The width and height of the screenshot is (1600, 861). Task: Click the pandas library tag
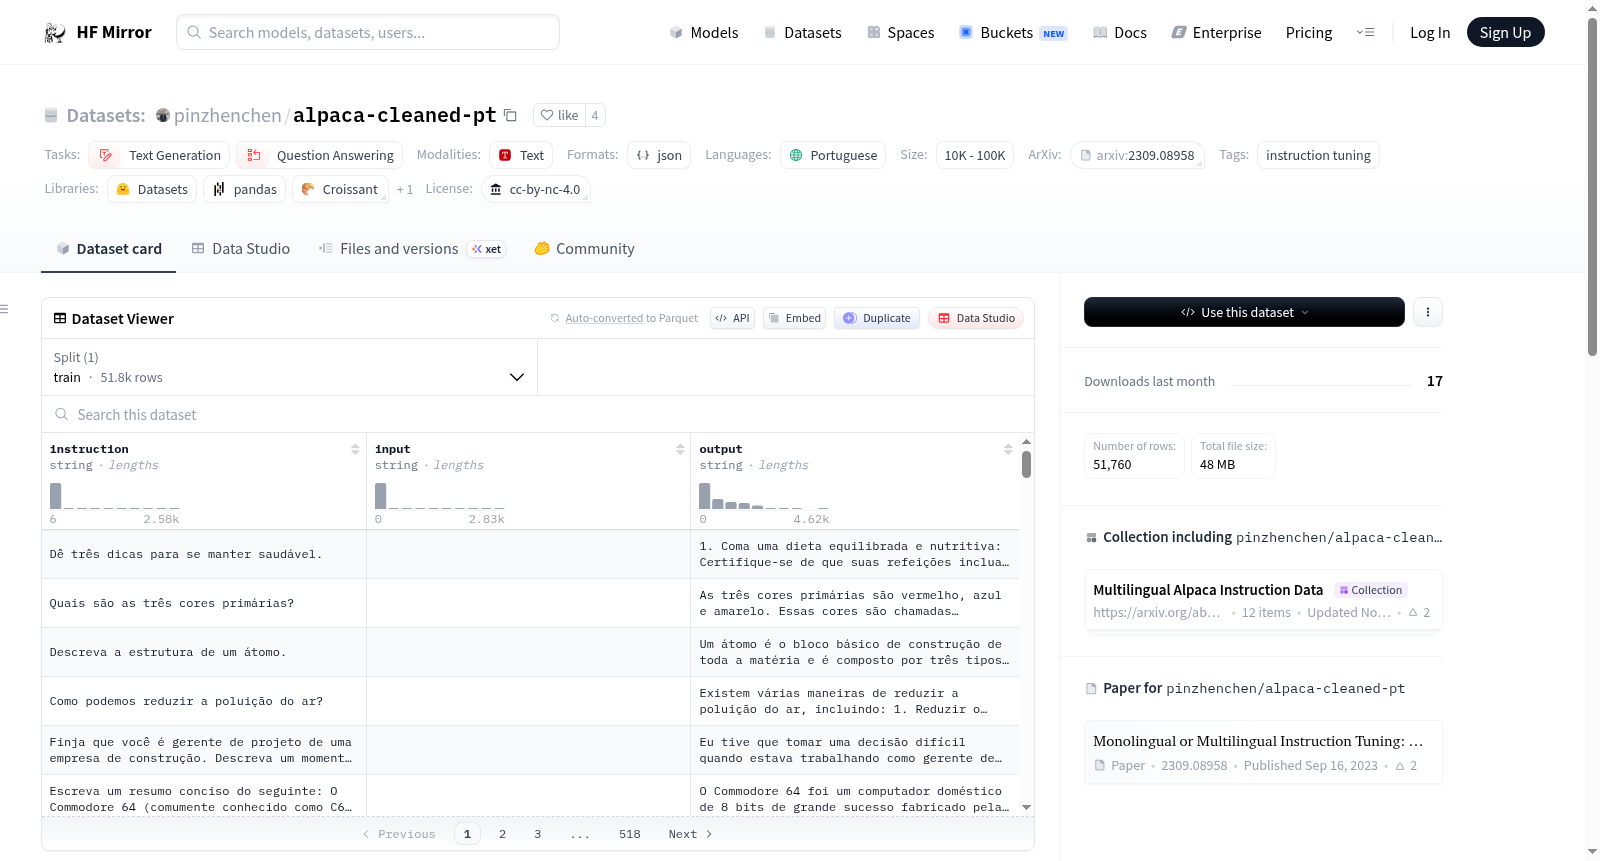pos(245,189)
